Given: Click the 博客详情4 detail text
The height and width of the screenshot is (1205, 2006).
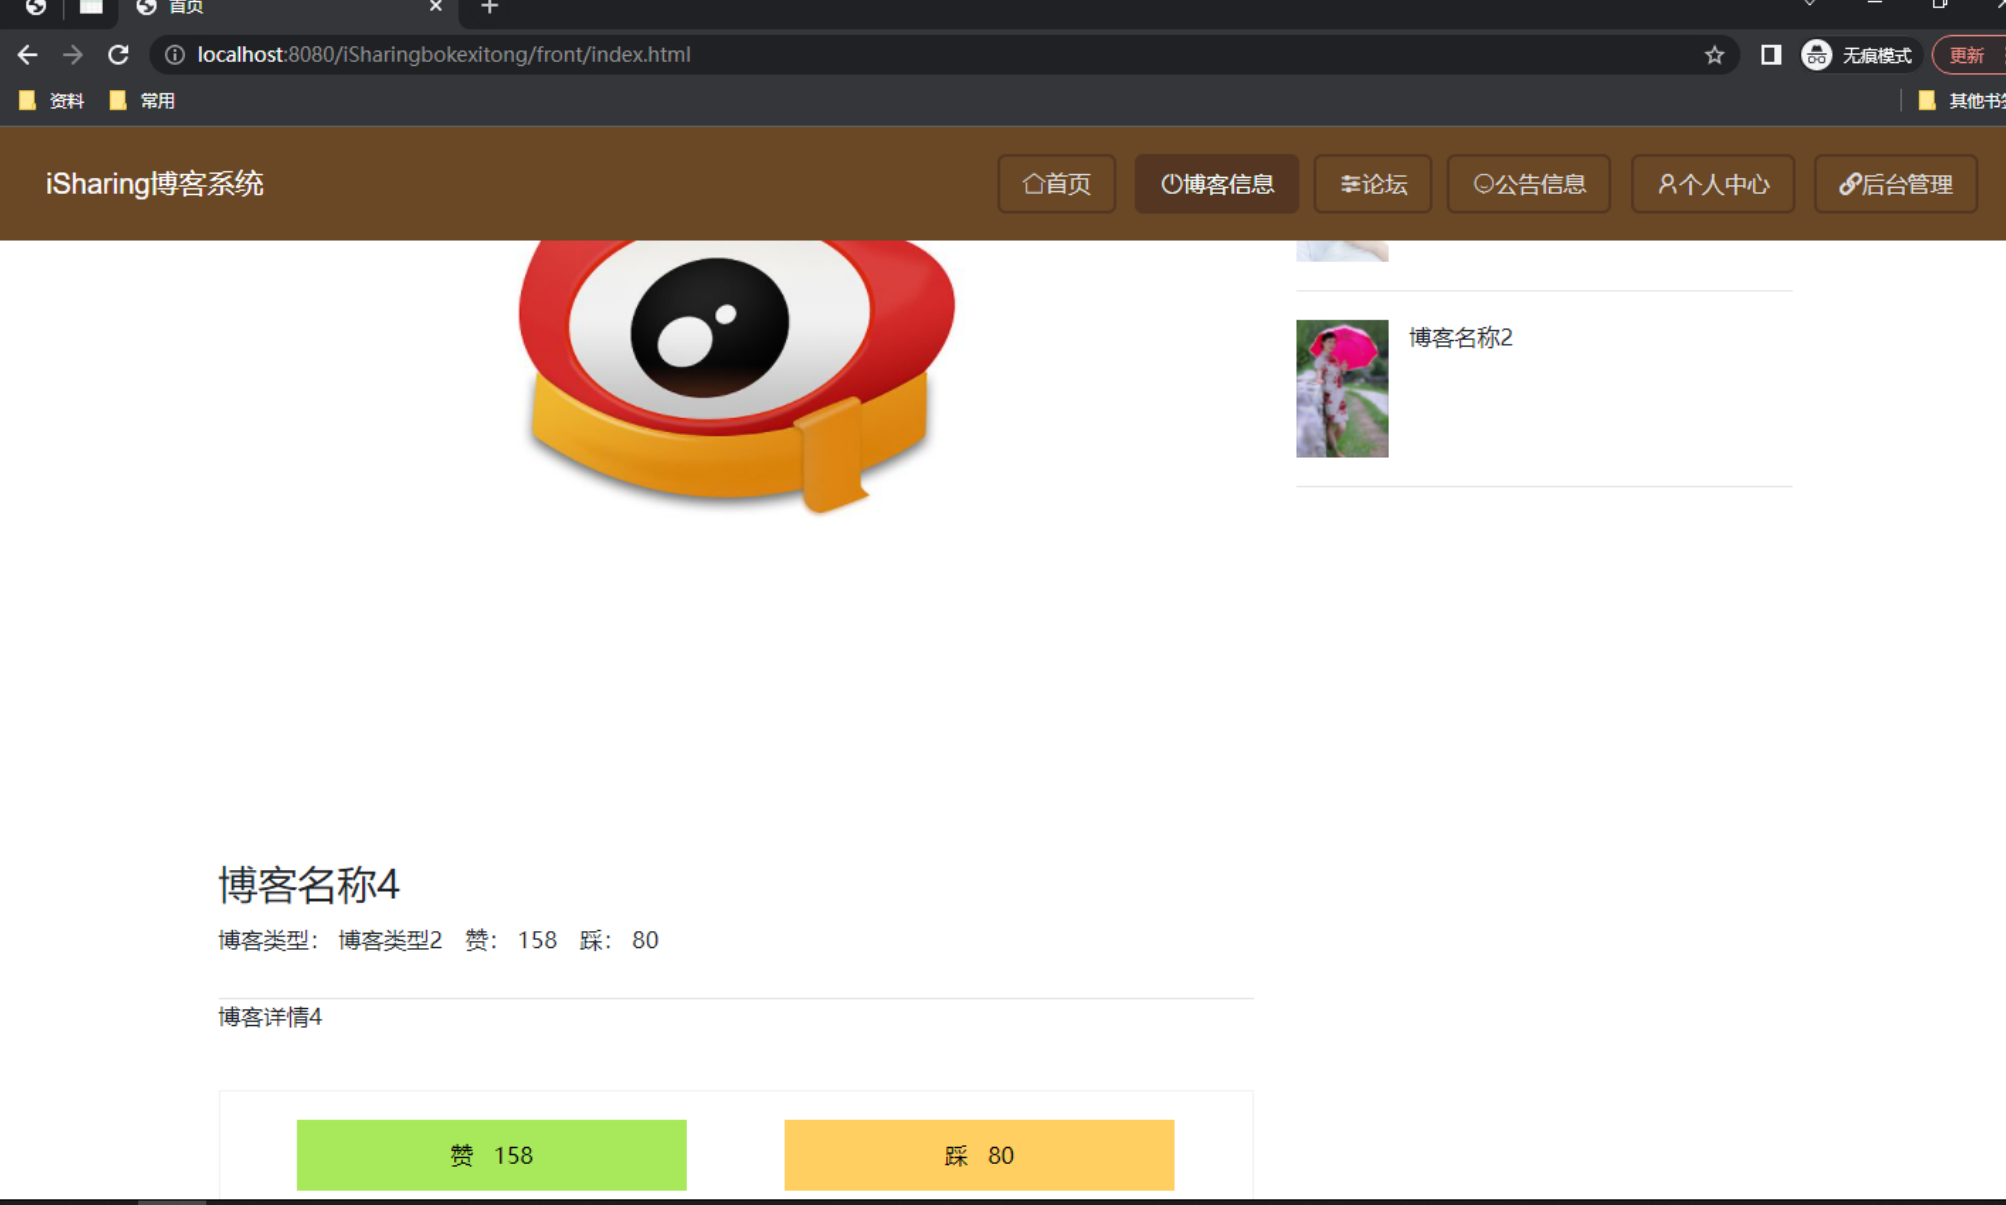Looking at the screenshot, I should (270, 1017).
